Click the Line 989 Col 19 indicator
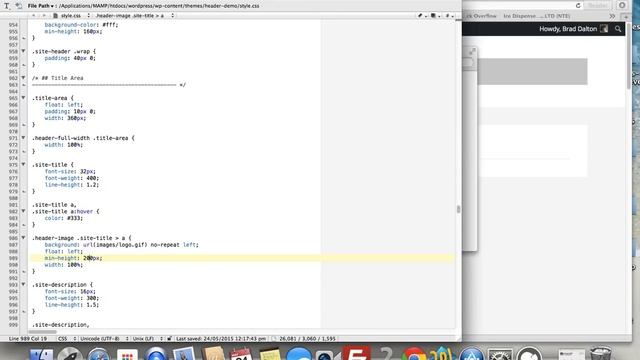The width and height of the screenshot is (640, 360). click(x=28, y=339)
